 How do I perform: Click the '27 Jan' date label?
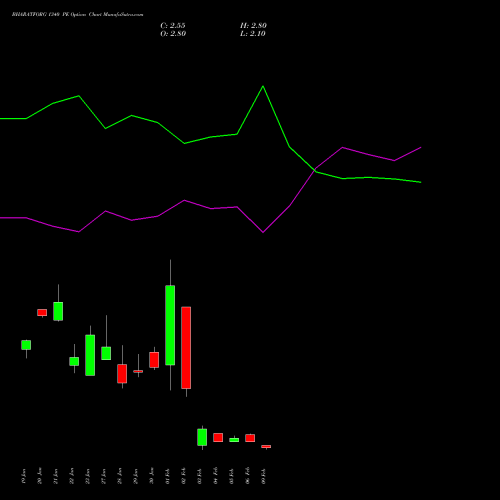[104, 476]
